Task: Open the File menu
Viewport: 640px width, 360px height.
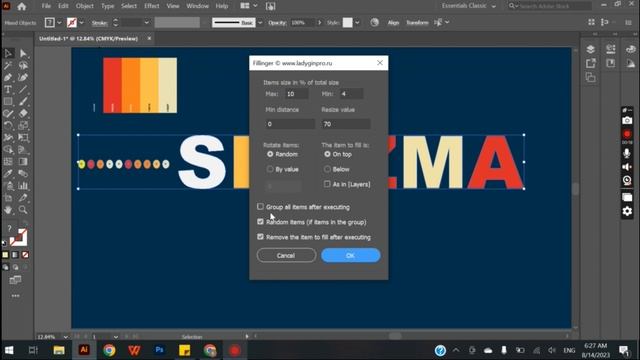Action: click(x=46, y=6)
